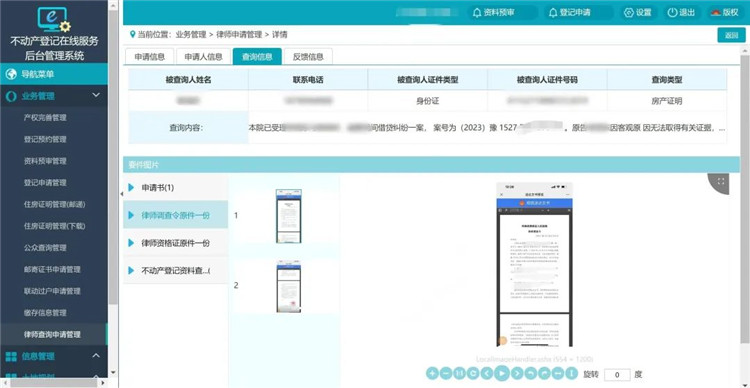The width and height of the screenshot is (750, 388).
Task: Open 住房证明管理(邮递) in sidebar
Action: 55,204
